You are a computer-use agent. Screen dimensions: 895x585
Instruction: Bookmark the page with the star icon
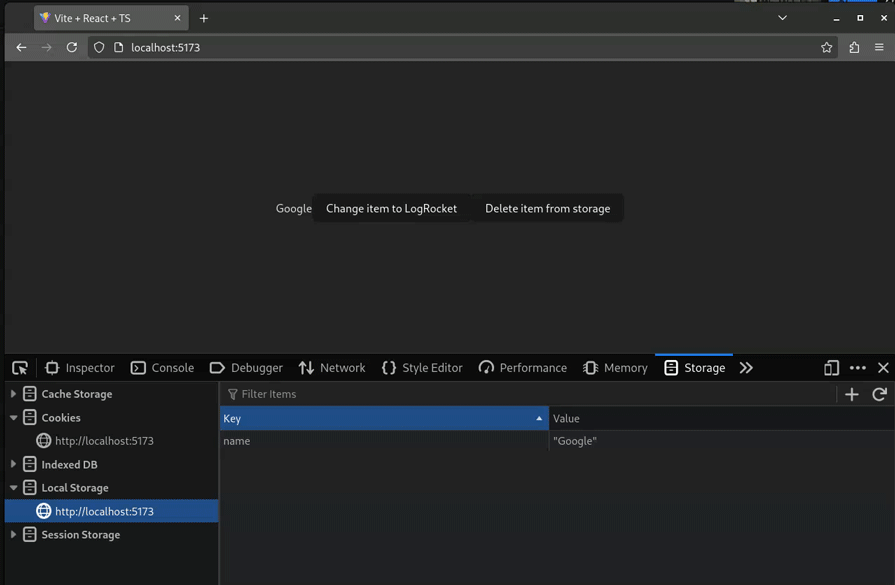pos(826,47)
